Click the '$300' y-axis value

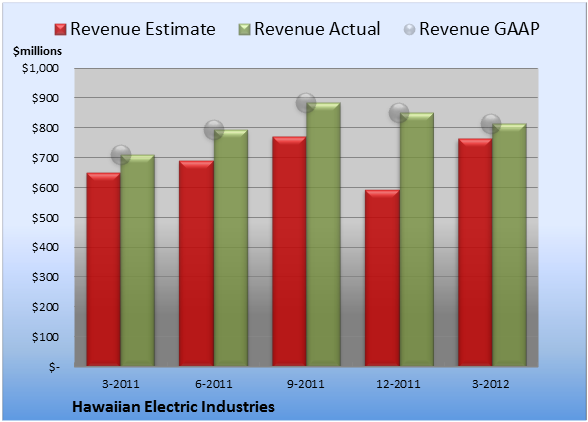(x=45, y=277)
